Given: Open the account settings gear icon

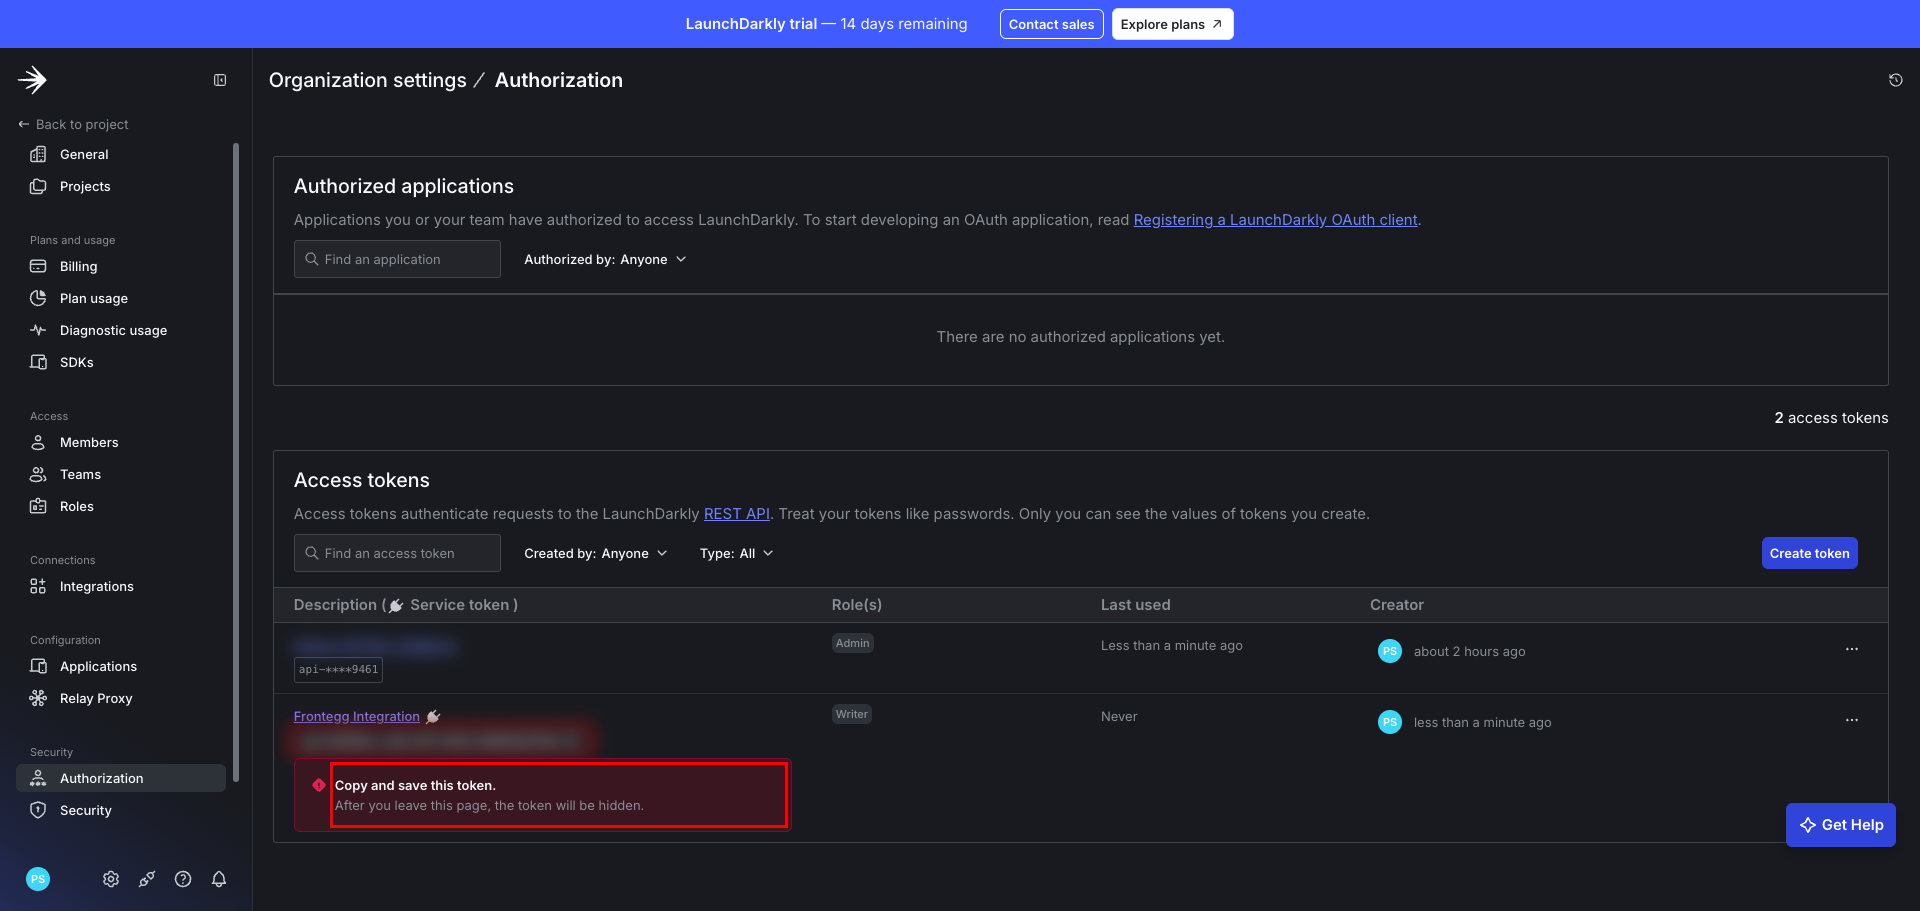Looking at the screenshot, I should pyautogui.click(x=111, y=879).
